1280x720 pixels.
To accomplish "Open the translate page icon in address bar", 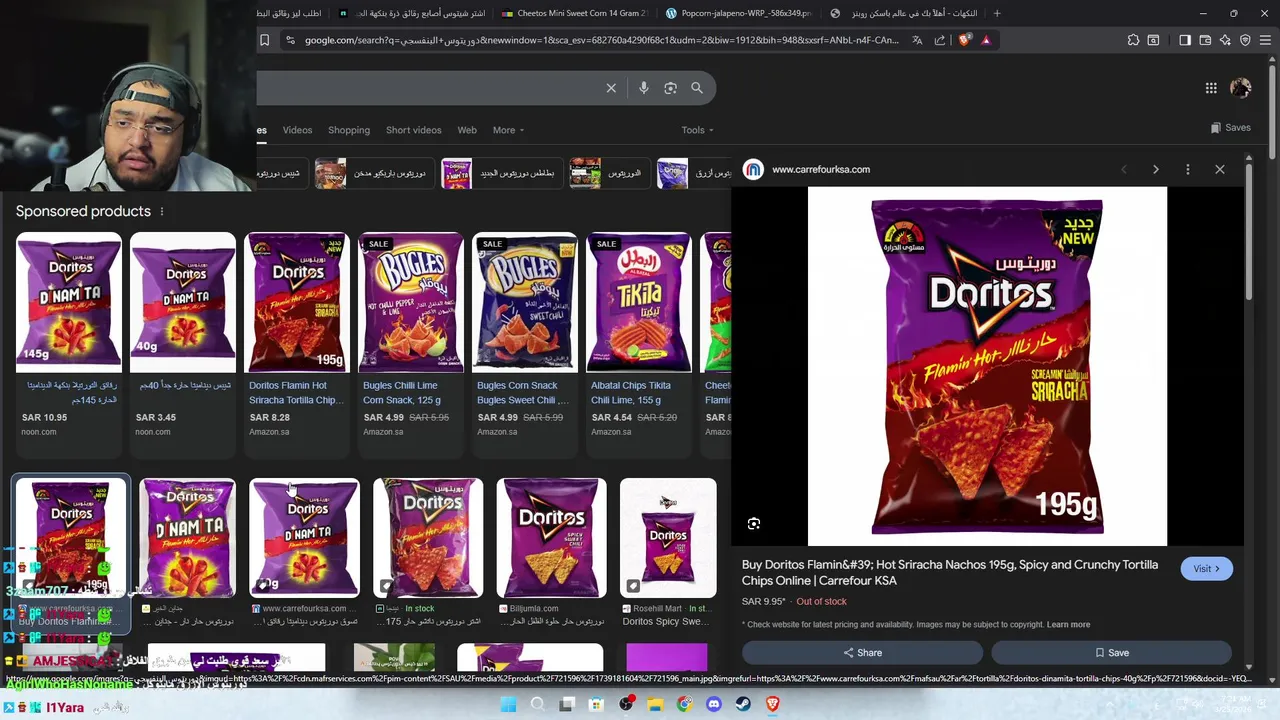I will pyautogui.click(x=918, y=40).
